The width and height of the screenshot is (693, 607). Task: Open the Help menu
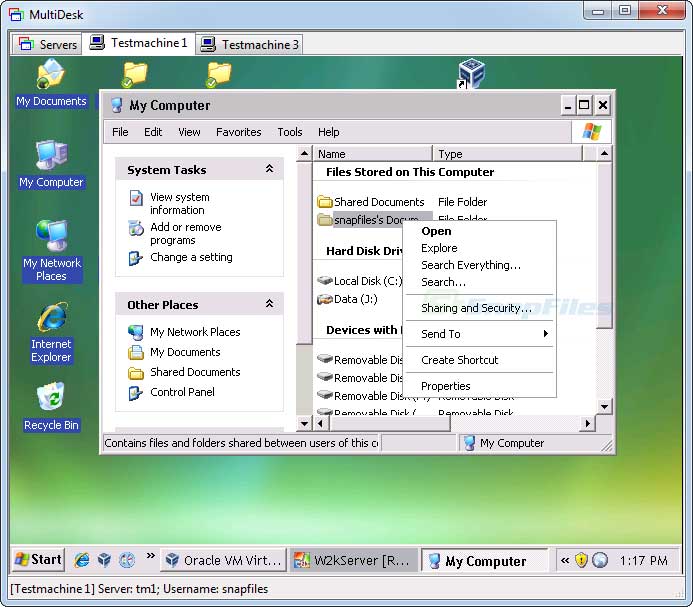329,132
